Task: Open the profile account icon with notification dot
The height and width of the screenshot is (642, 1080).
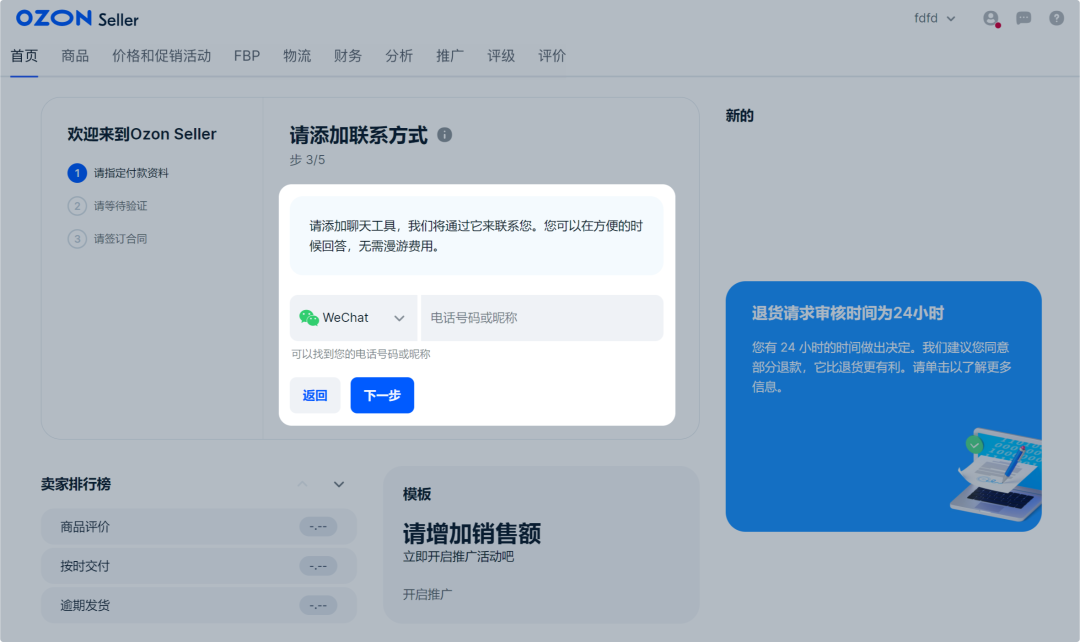Action: 989,18
